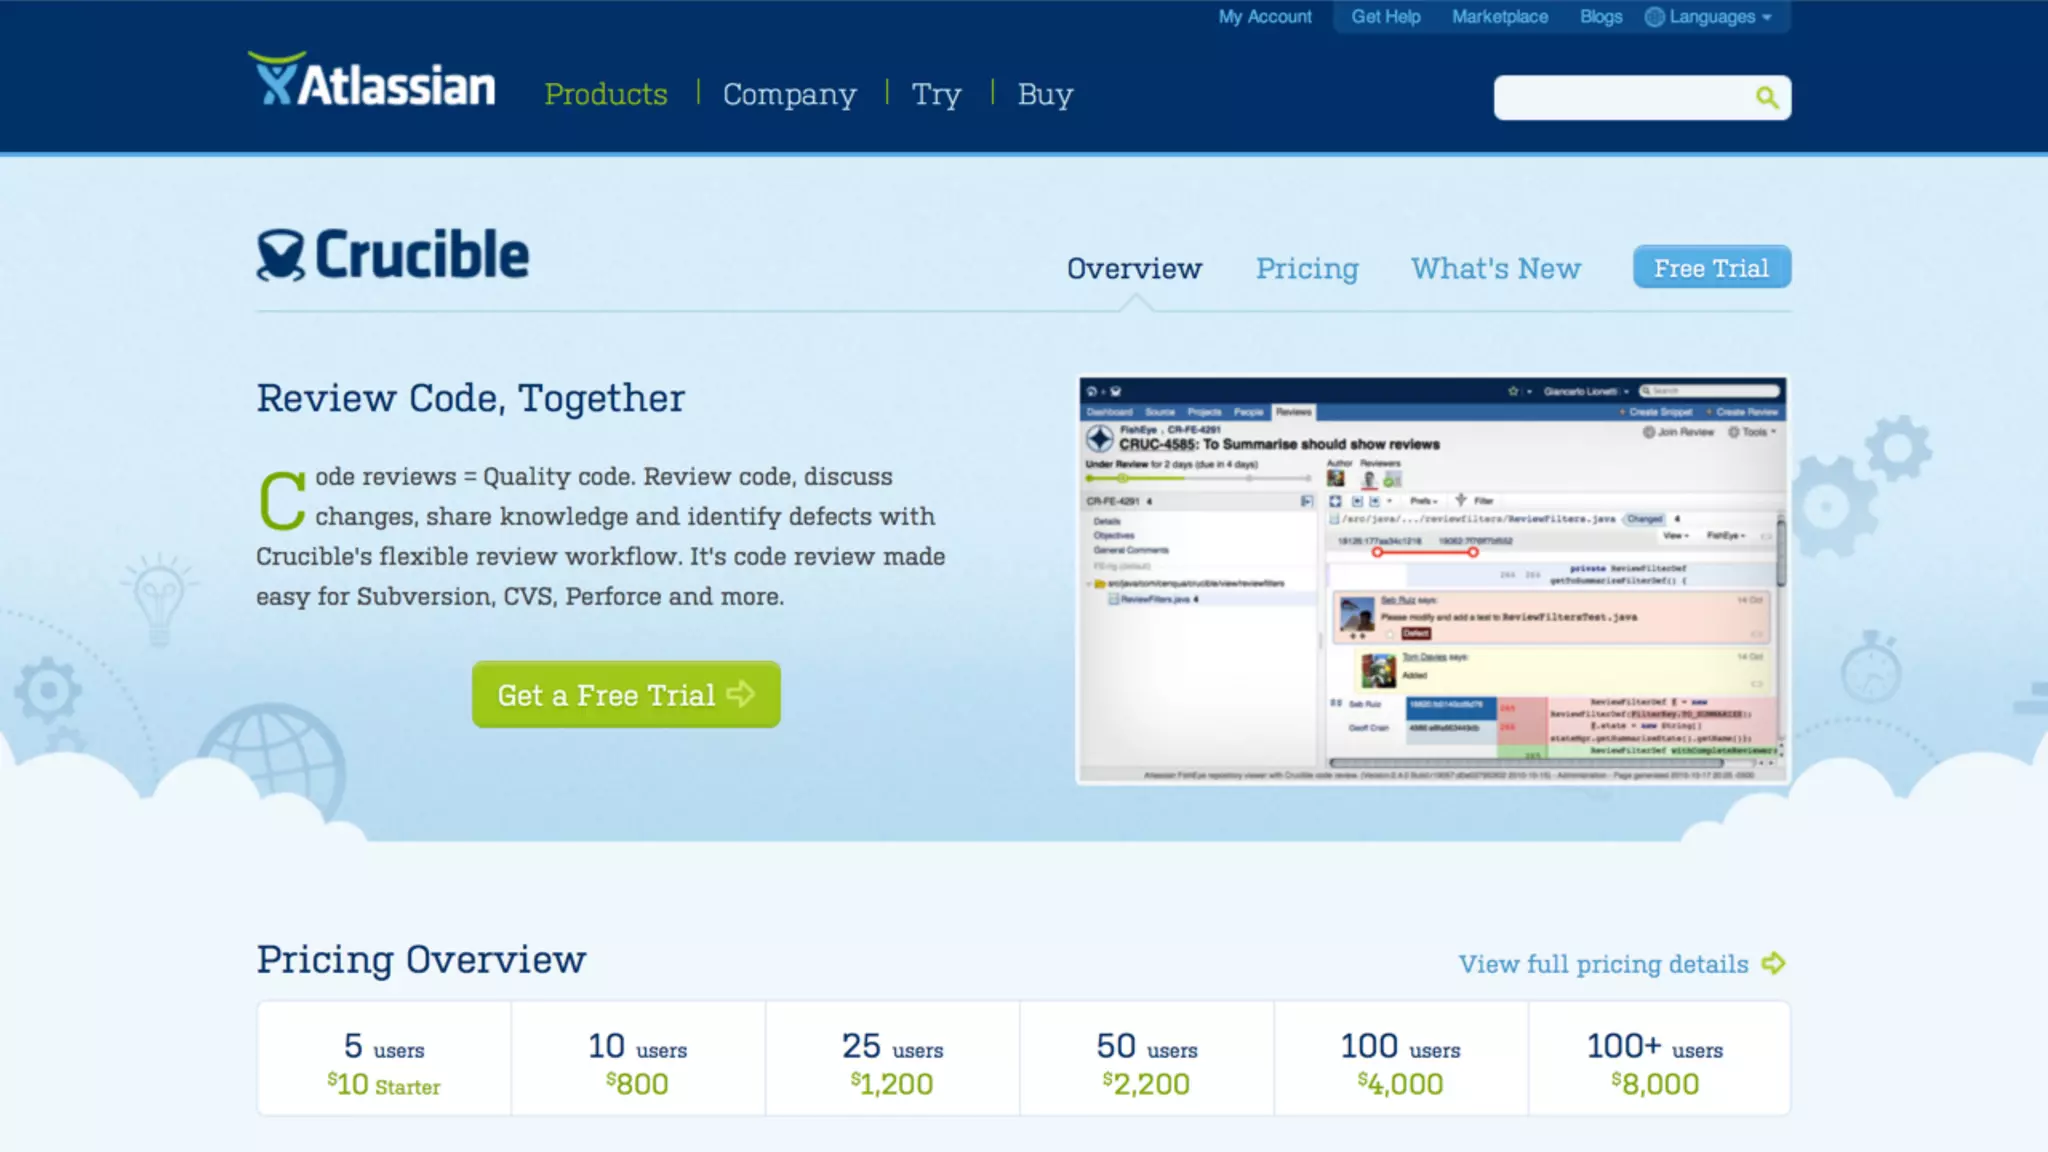Enlarge the Crucible review screenshot thumbnail

click(1432, 580)
